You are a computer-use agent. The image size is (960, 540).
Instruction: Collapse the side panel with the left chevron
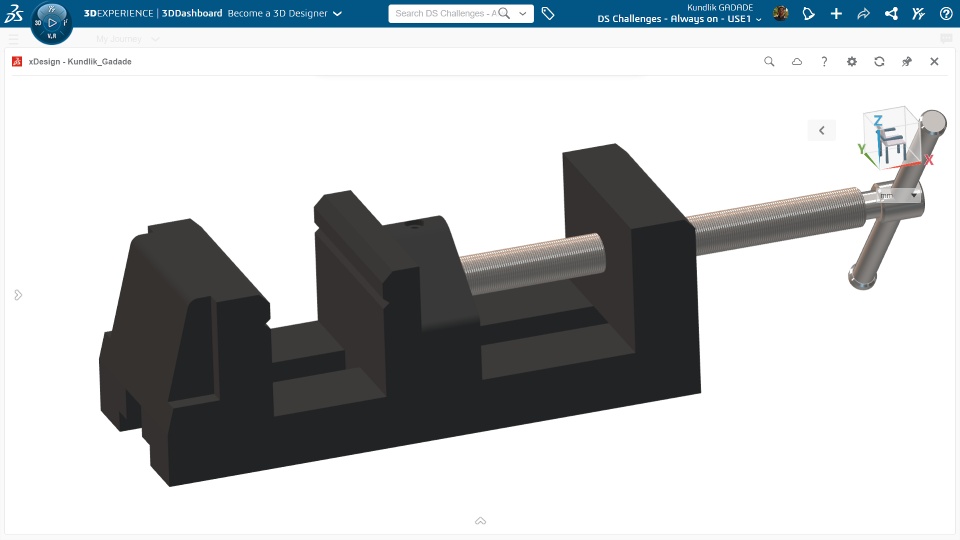(x=822, y=130)
